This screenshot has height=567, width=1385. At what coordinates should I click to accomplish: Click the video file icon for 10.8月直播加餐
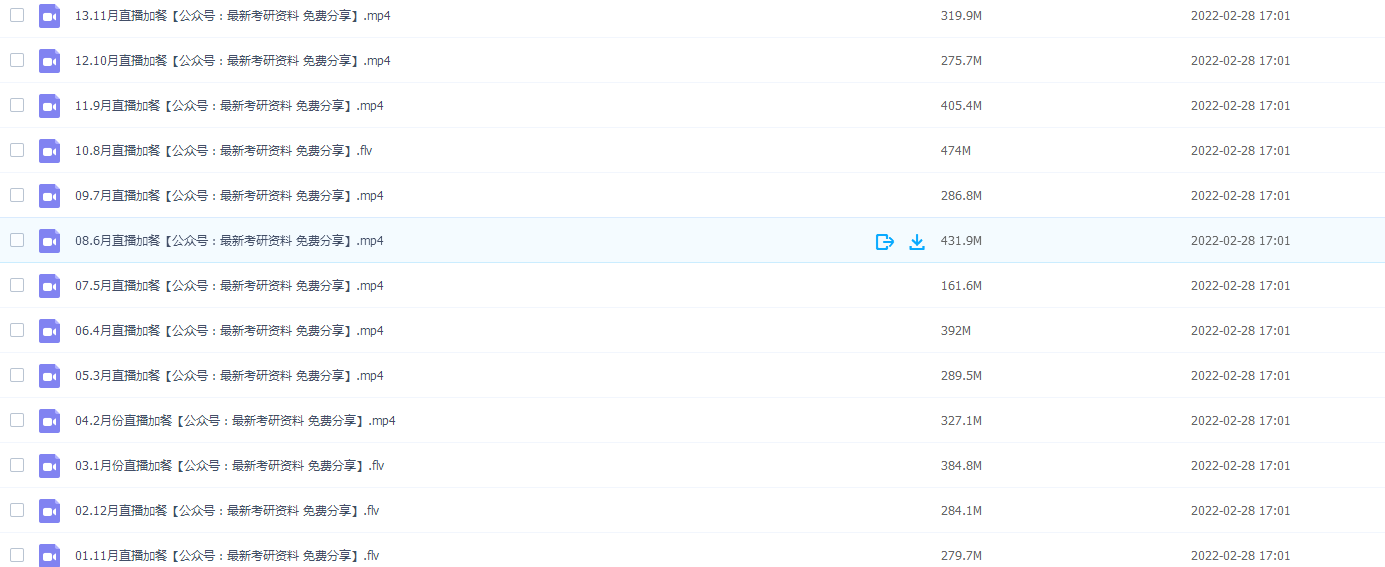click(x=50, y=151)
